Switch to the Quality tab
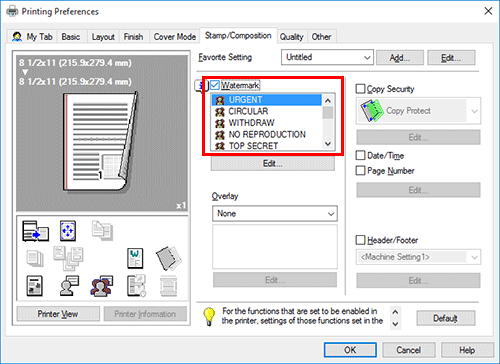Image resolution: width=500 pixels, height=364 pixels. [291, 37]
